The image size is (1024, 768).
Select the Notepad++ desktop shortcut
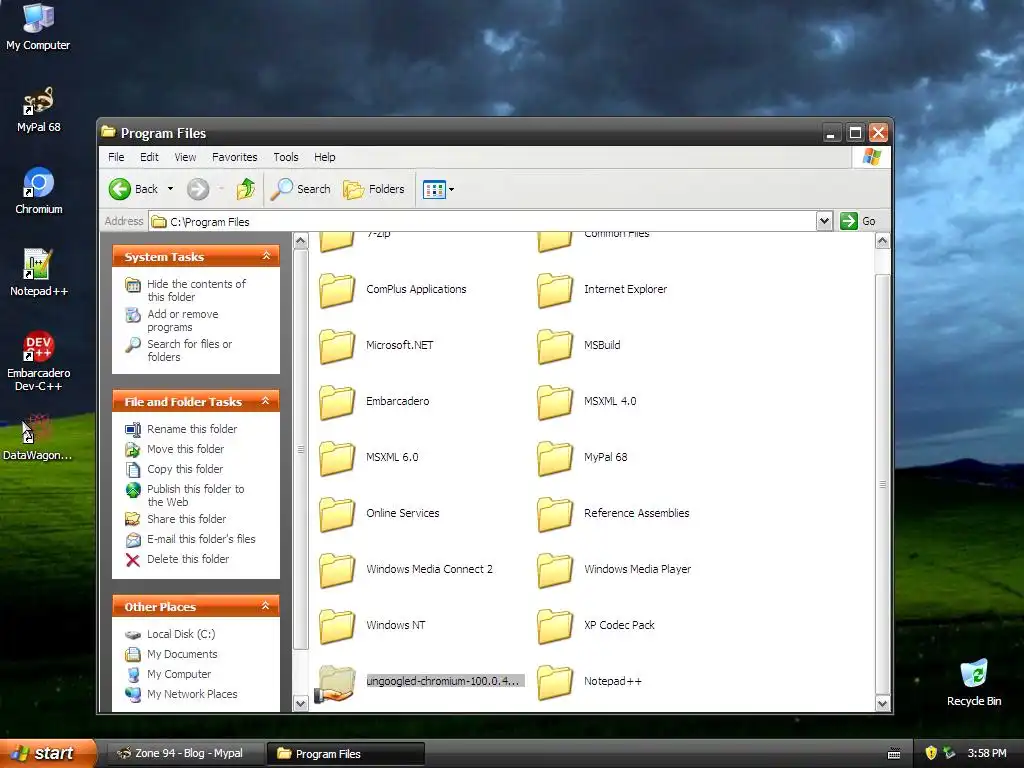click(39, 272)
